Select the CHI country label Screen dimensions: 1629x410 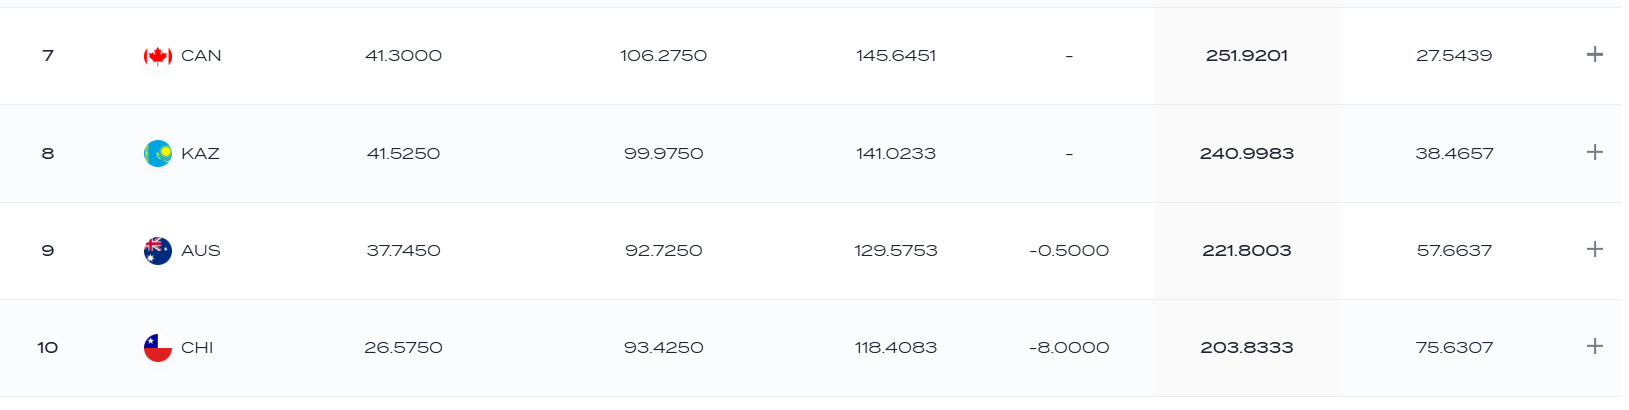coord(197,348)
